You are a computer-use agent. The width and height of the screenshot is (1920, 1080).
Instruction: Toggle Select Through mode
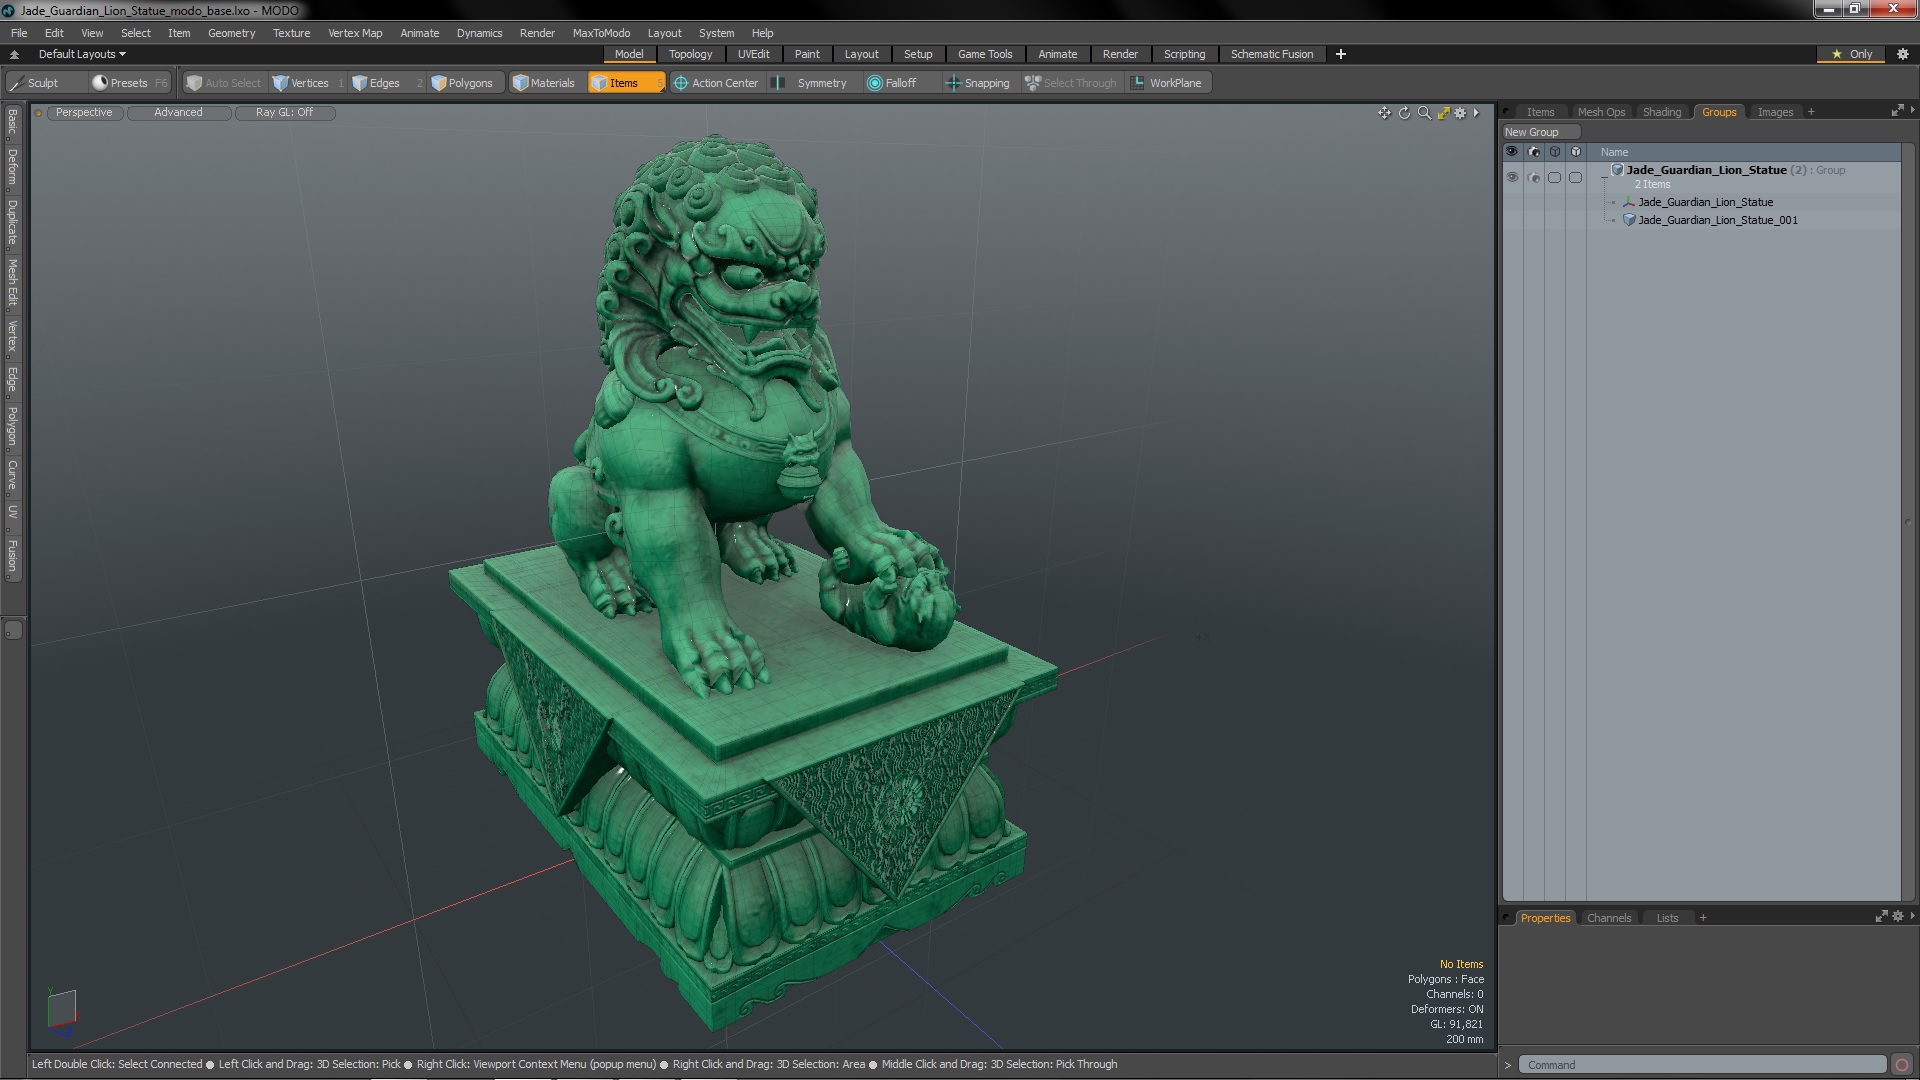click(1071, 83)
